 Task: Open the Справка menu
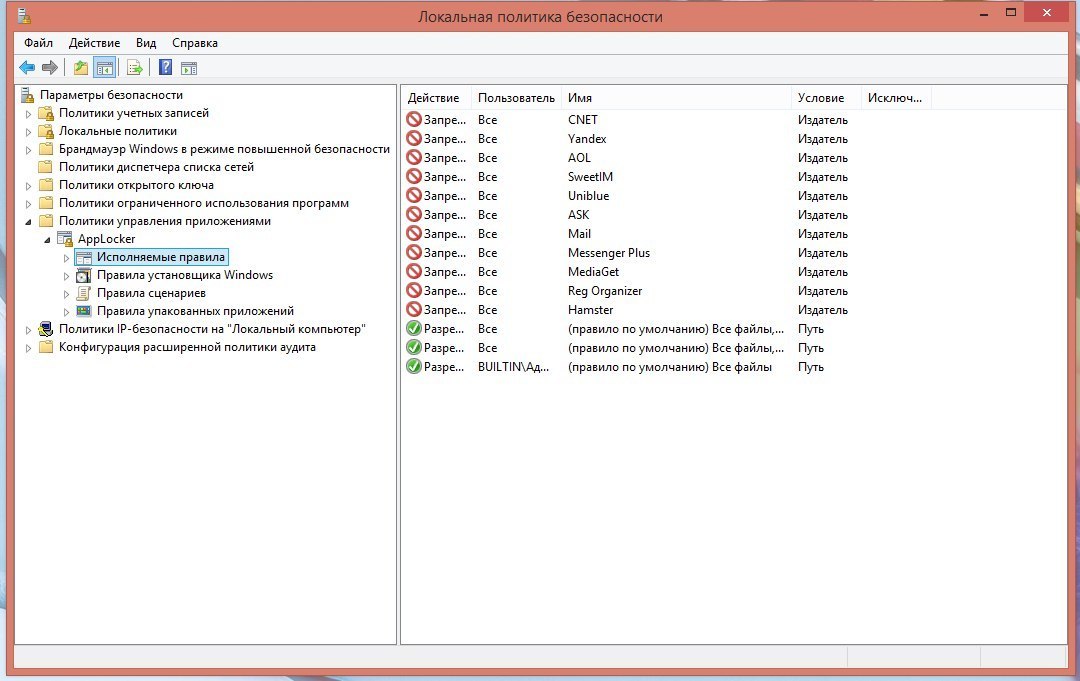click(194, 43)
